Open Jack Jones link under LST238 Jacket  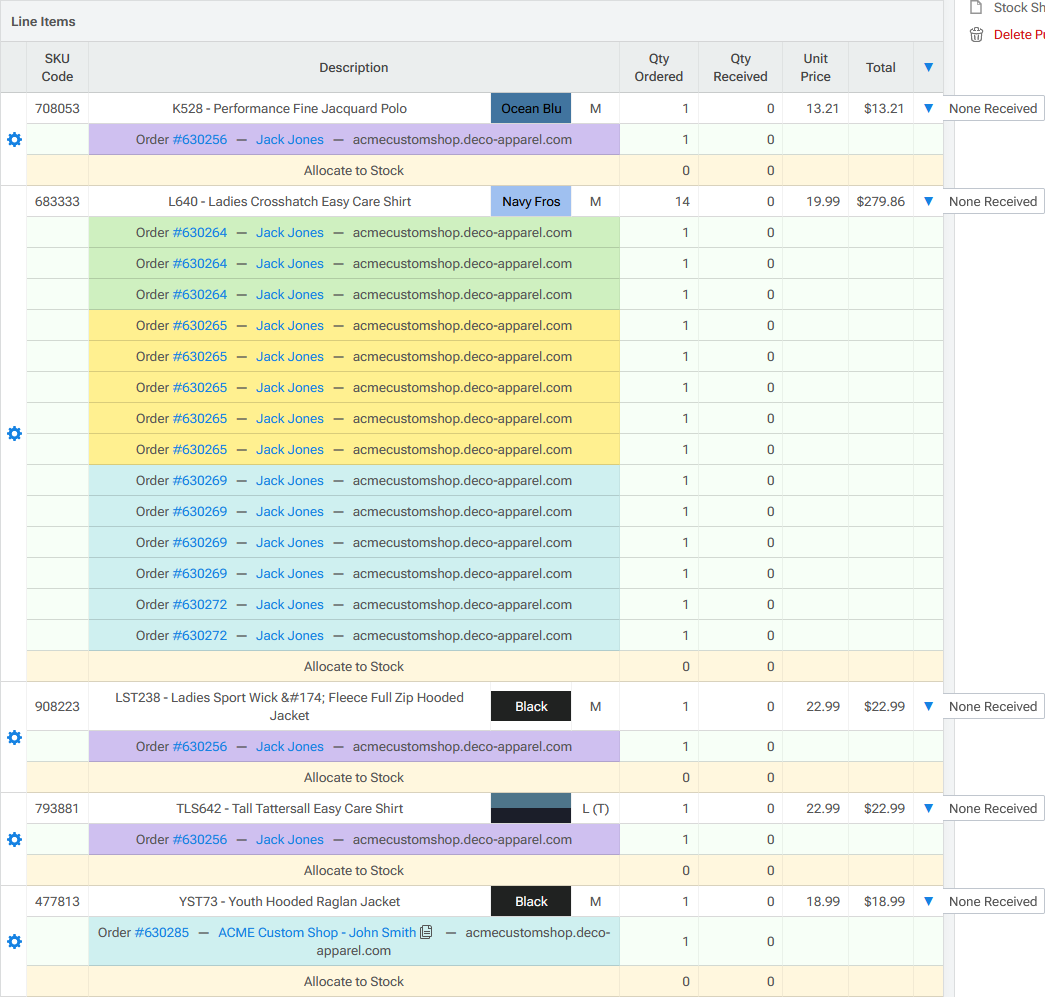pyautogui.click(x=290, y=746)
